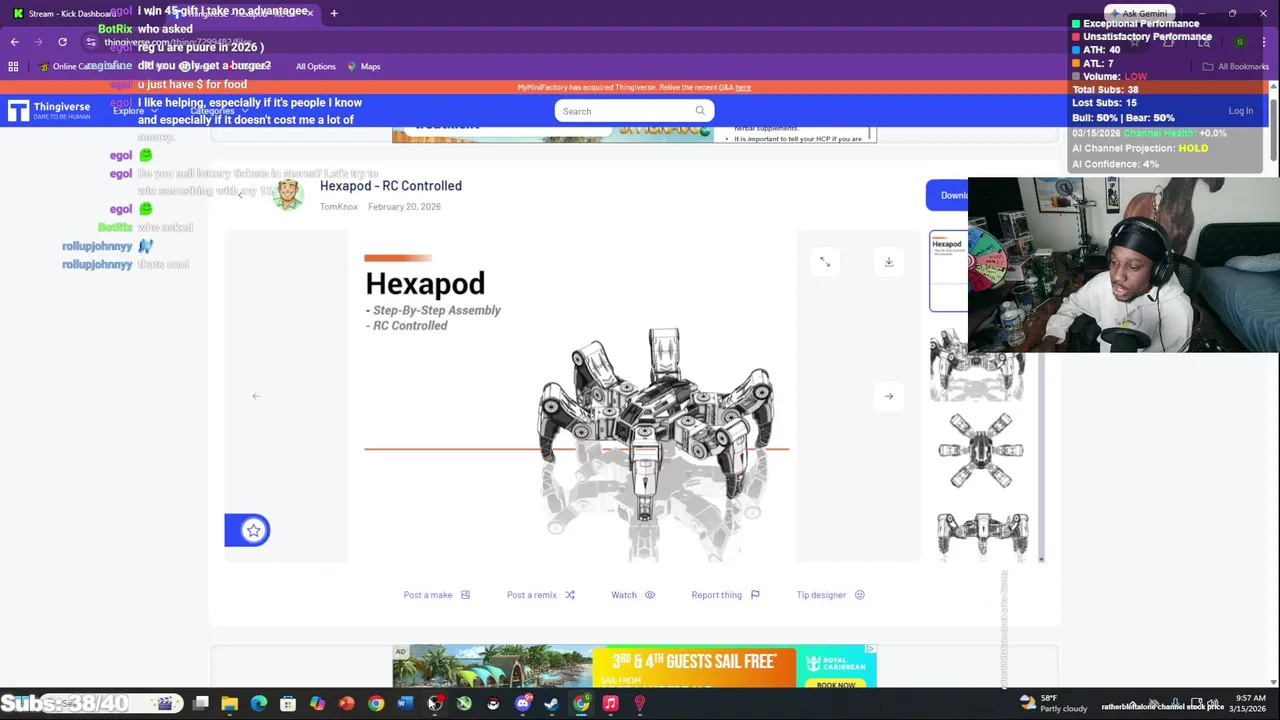
Task: Click Report thing
Action: coord(726,595)
